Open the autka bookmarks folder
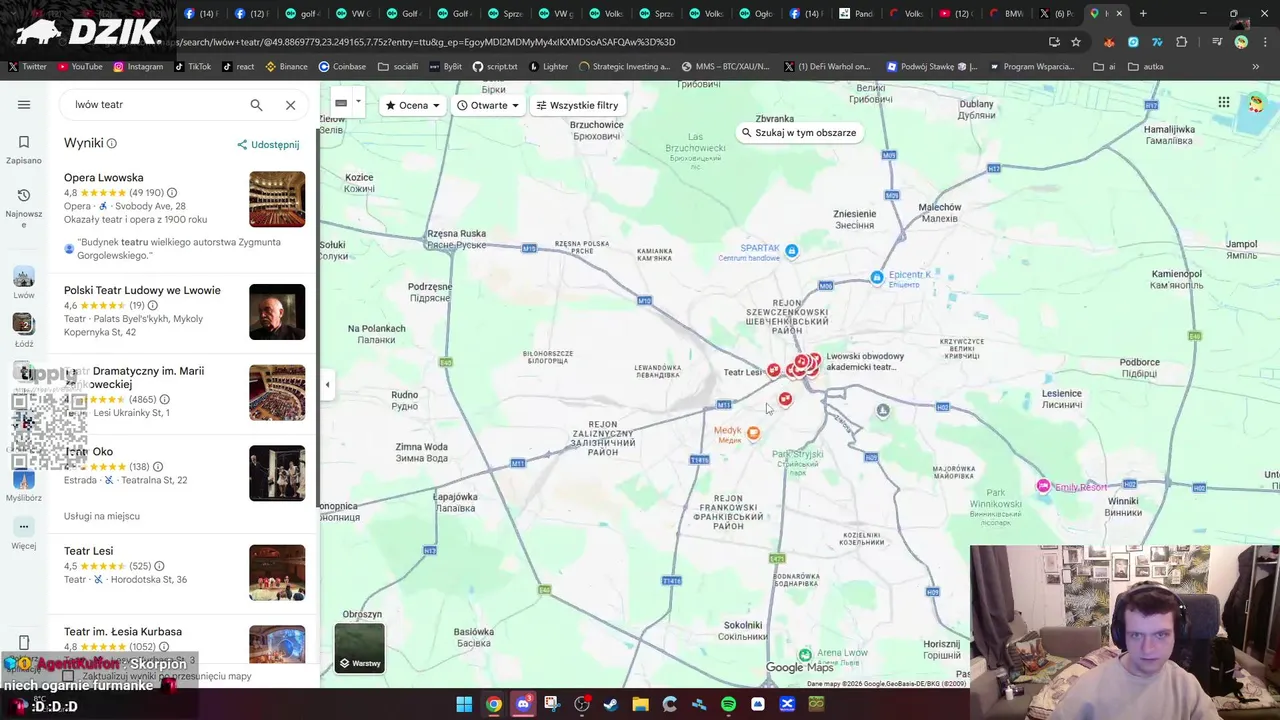The image size is (1280, 720). (1146, 67)
